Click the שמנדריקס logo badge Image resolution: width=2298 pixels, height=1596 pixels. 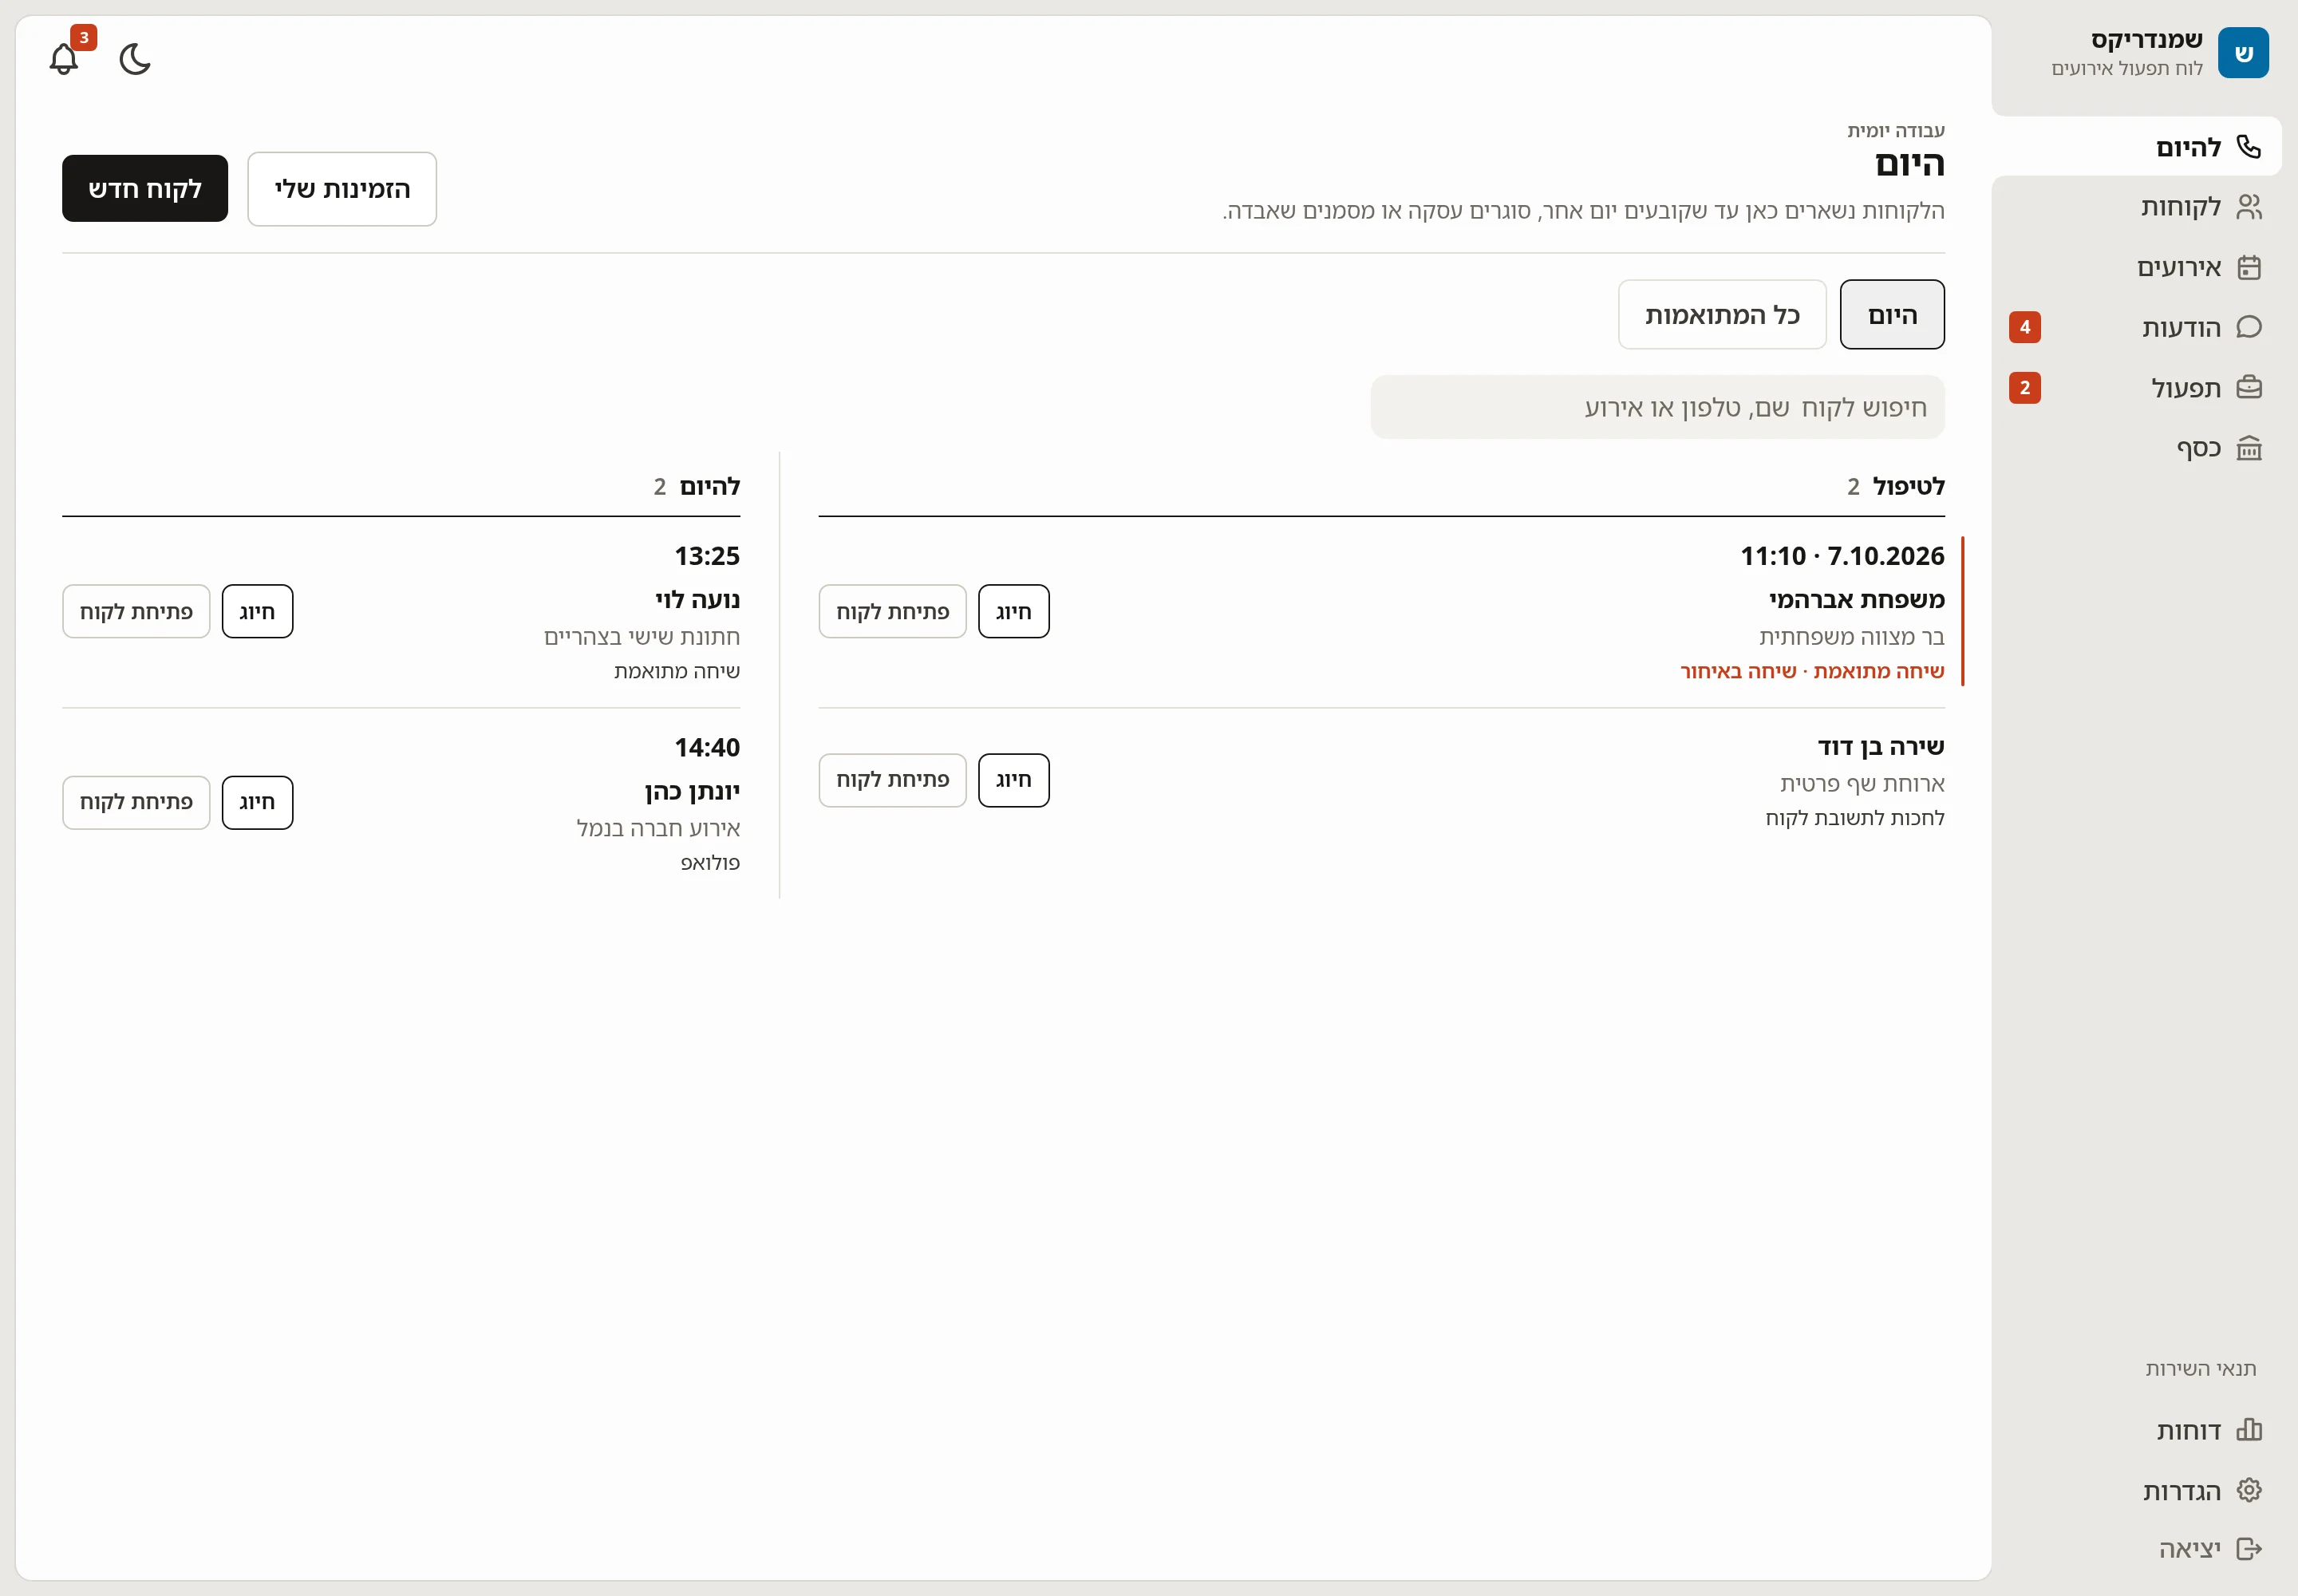pos(2243,53)
